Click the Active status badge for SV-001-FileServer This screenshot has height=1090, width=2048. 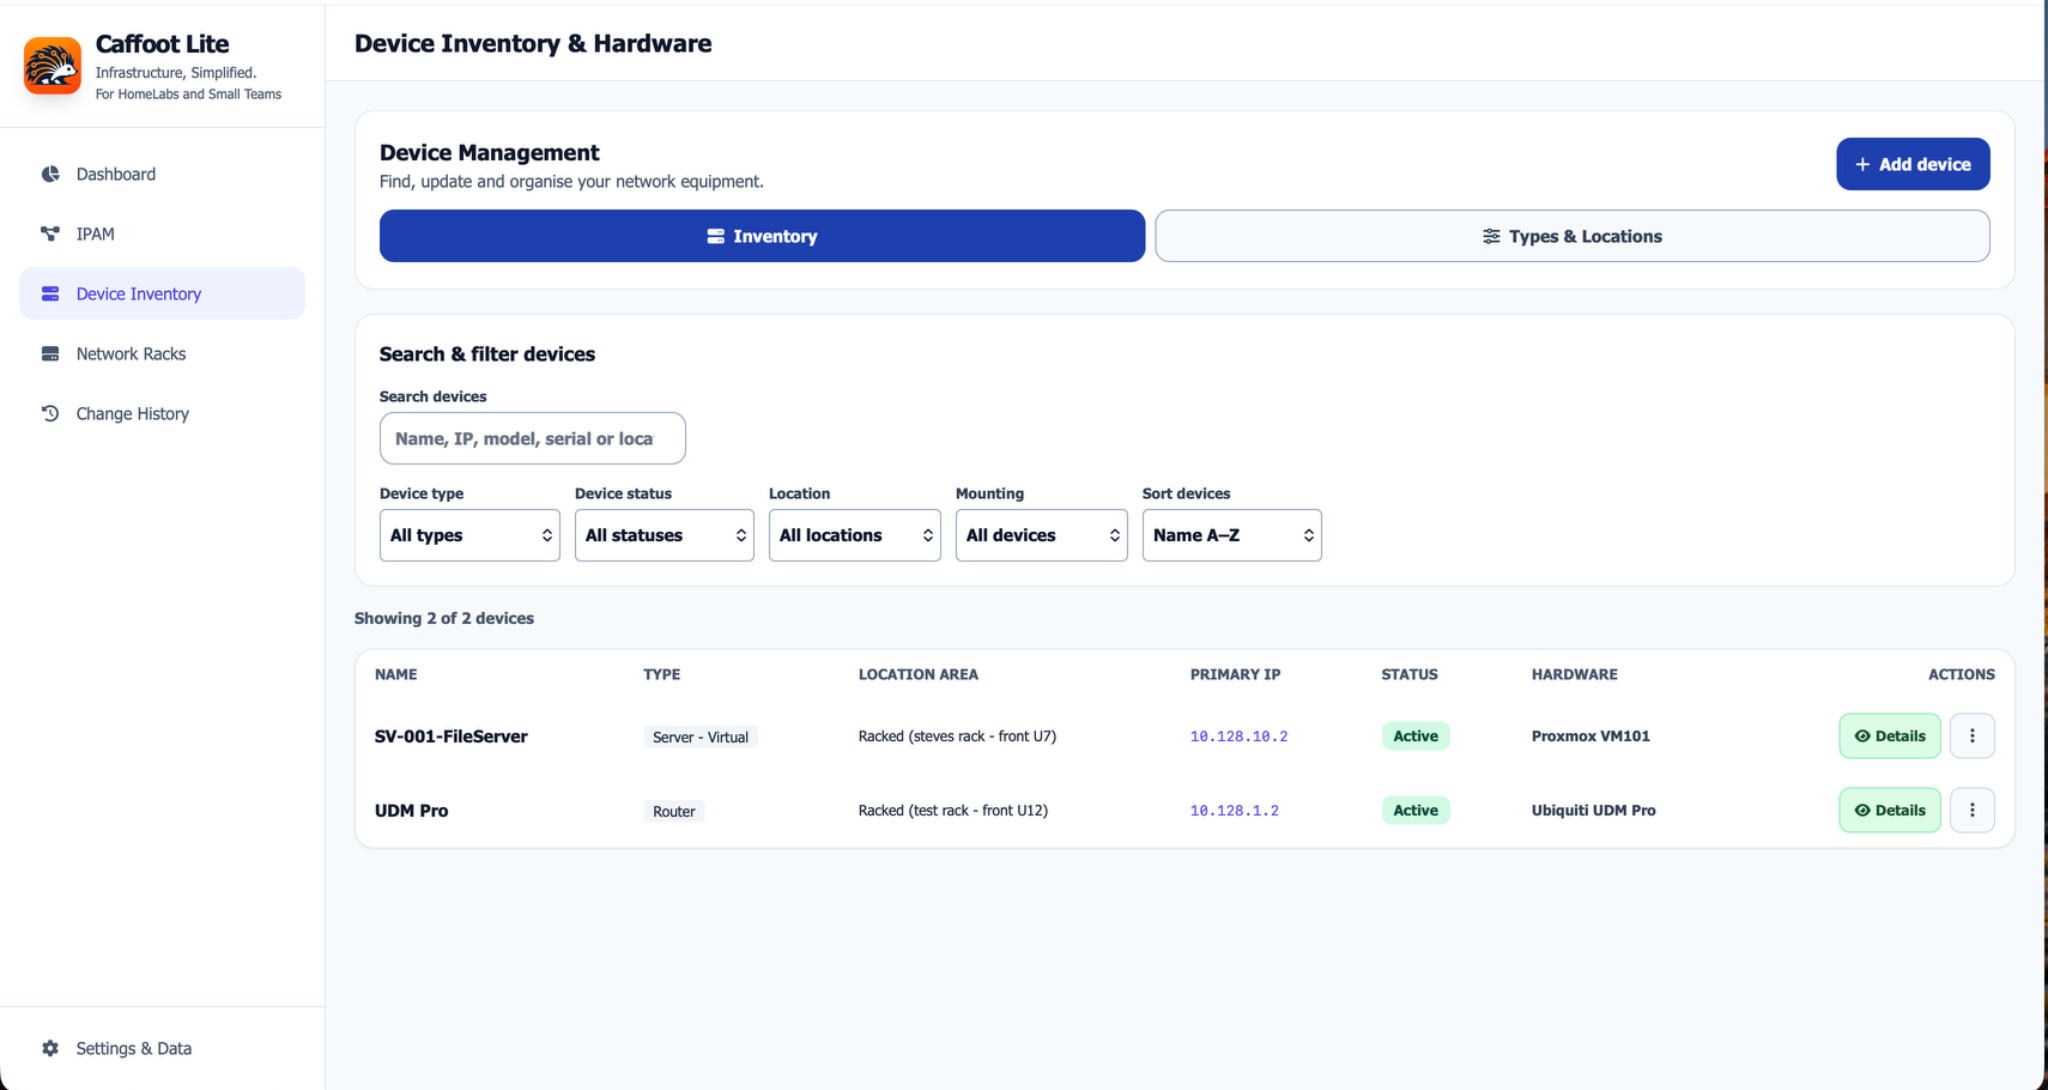(1416, 736)
